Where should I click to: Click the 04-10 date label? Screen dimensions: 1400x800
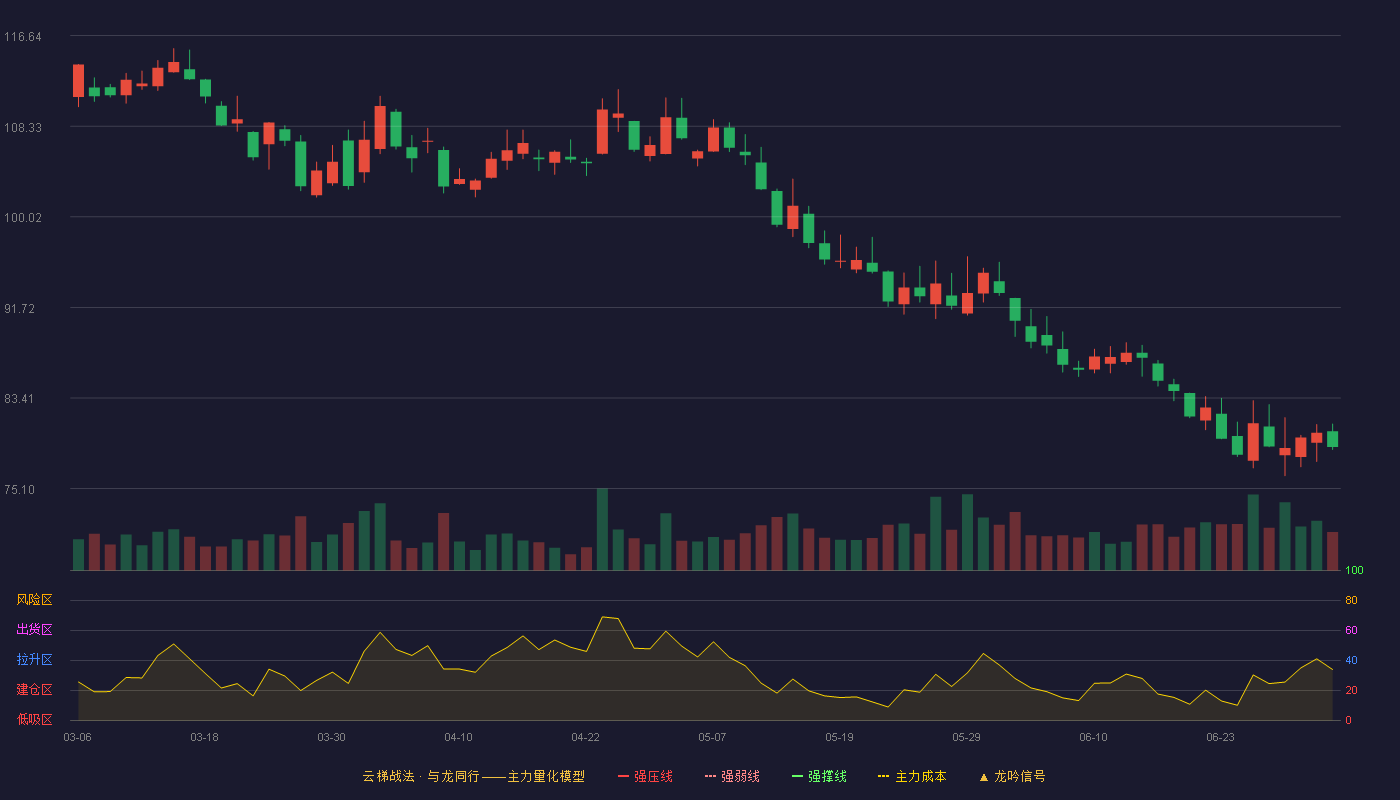click(x=459, y=737)
